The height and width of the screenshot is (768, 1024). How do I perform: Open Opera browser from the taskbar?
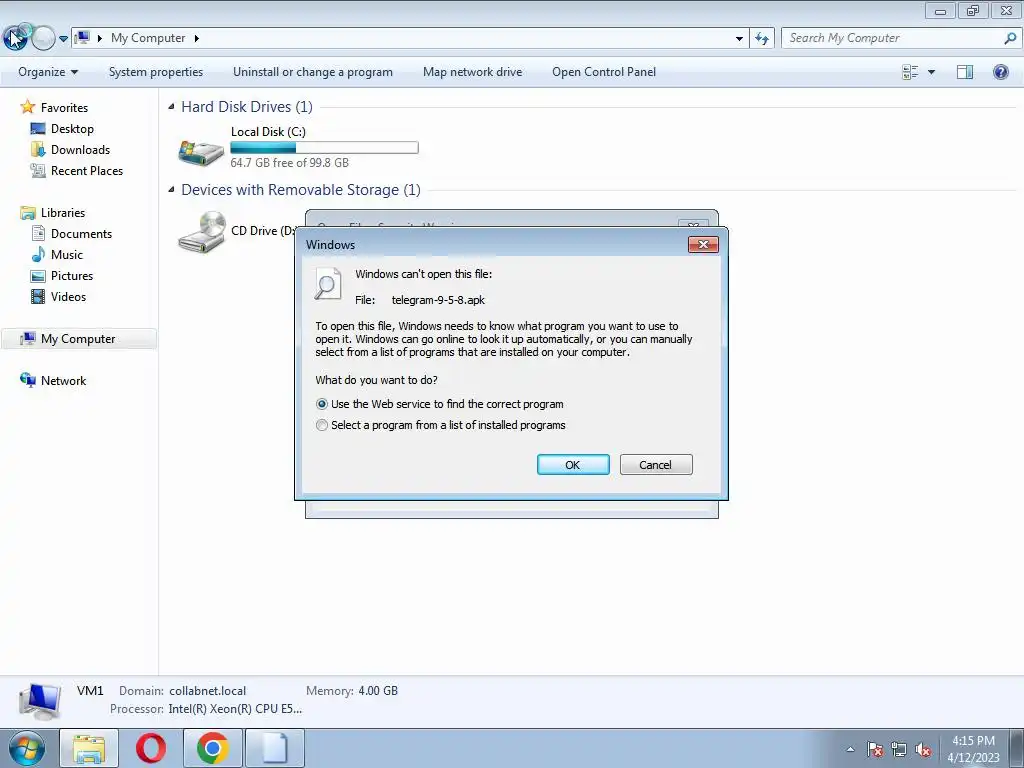pyautogui.click(x=150, y=748)
